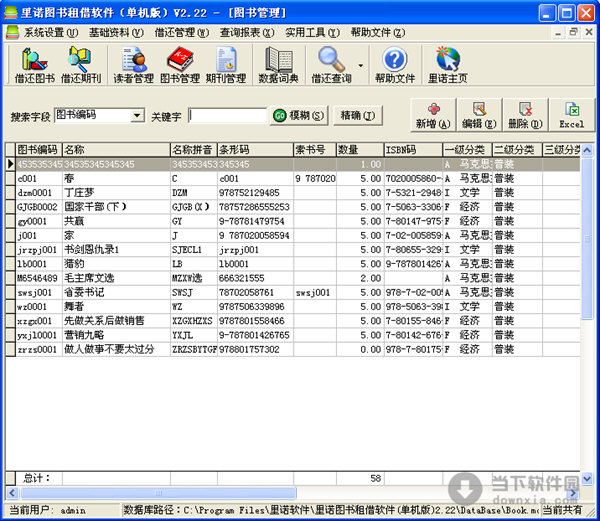Select the 丁庄梦 book row

pos(293,192)
